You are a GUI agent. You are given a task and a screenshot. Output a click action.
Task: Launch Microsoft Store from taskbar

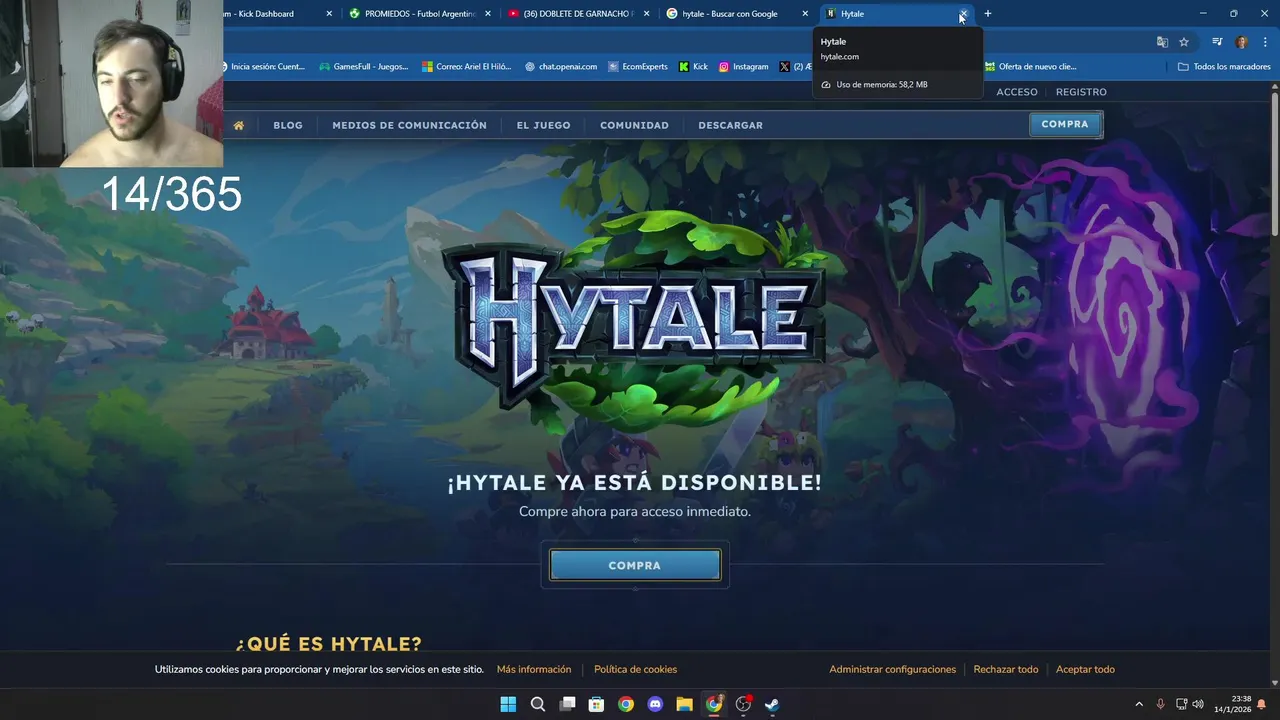[597, 704]
